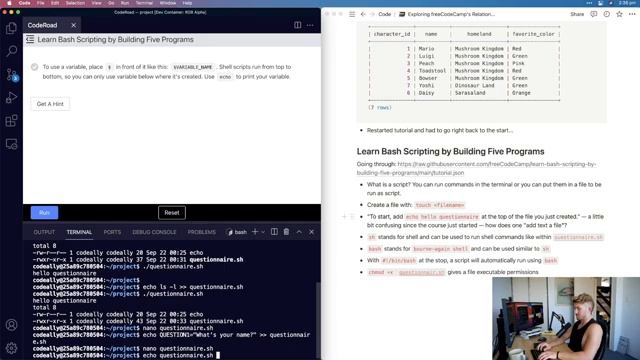Click Share in the Notion window
Viewport: 640px width, 360px height.
pos(577,14)
